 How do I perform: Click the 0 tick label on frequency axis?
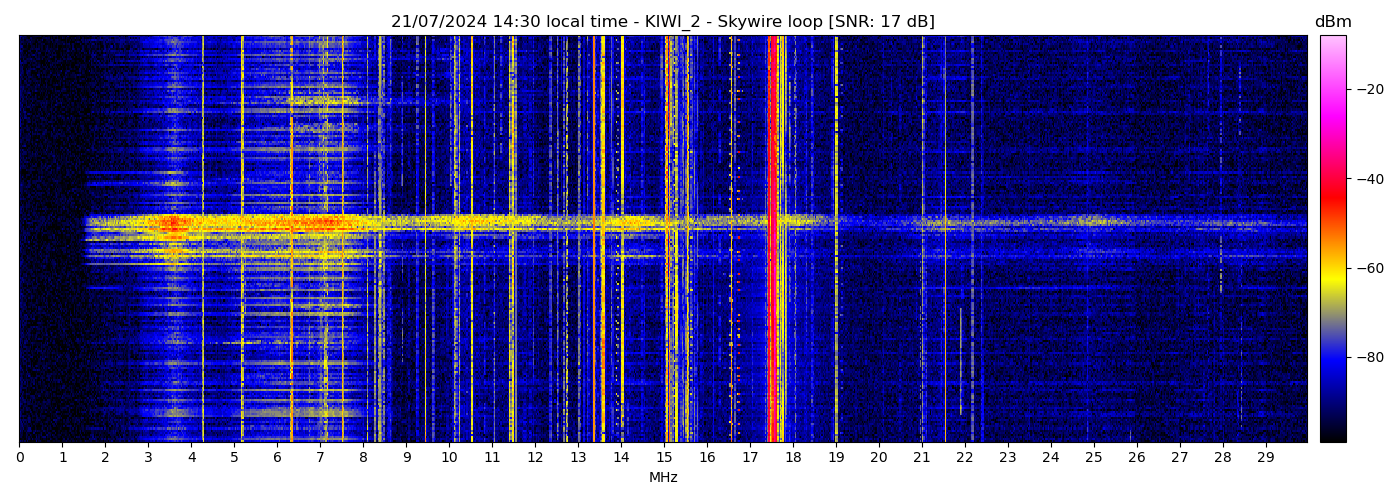coord(19,458)
